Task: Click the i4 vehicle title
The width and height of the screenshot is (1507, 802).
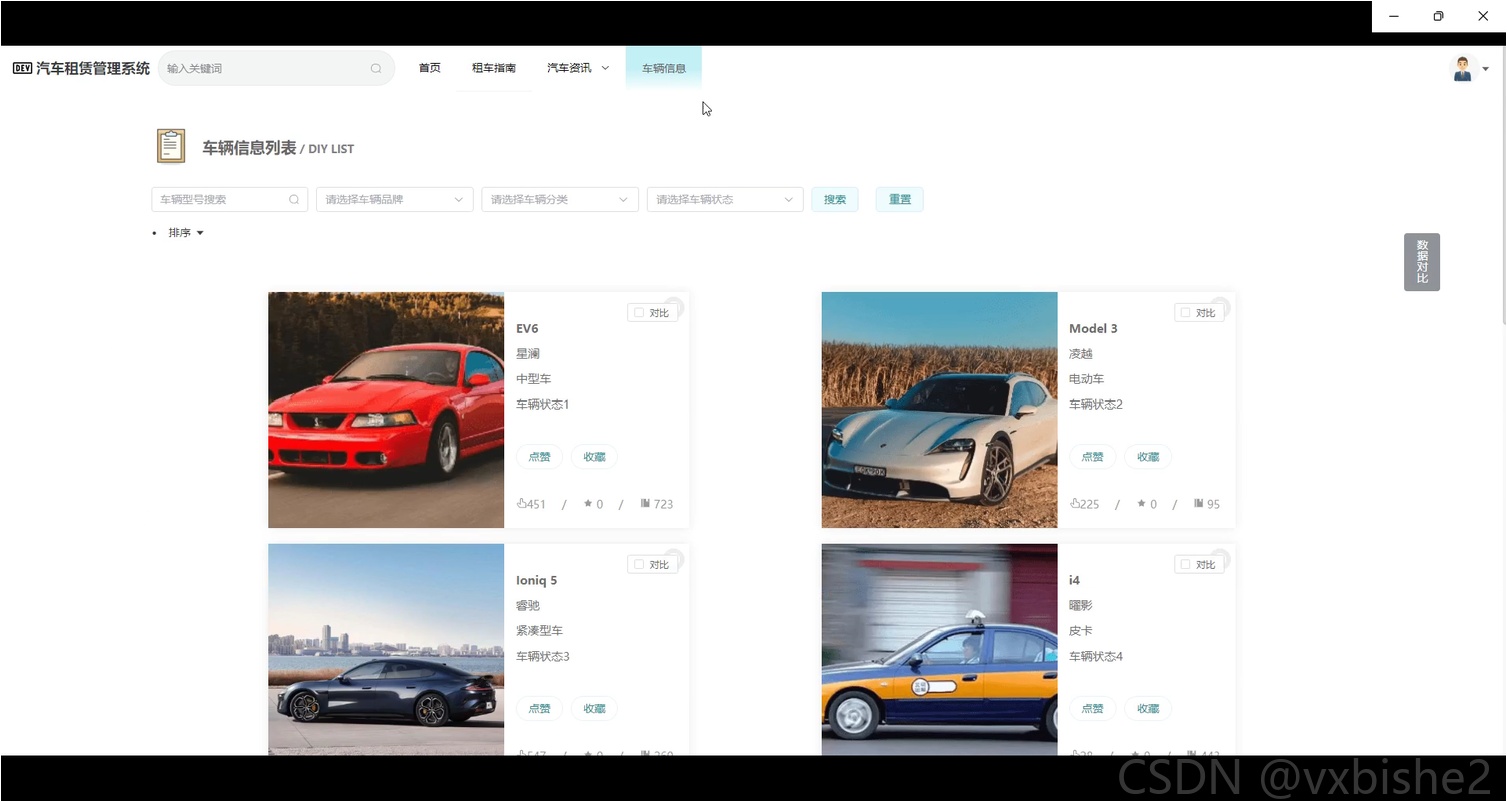Action: [1074, 581]
